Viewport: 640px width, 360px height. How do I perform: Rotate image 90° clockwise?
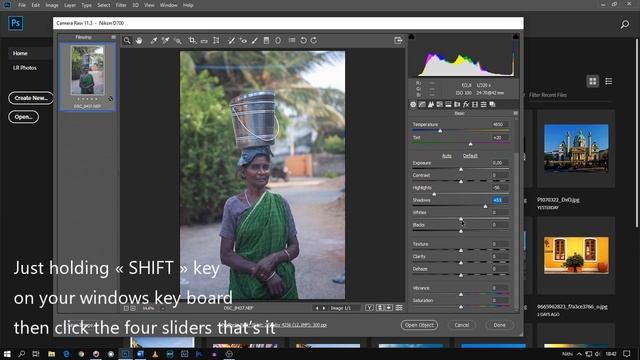pos(314,40)
